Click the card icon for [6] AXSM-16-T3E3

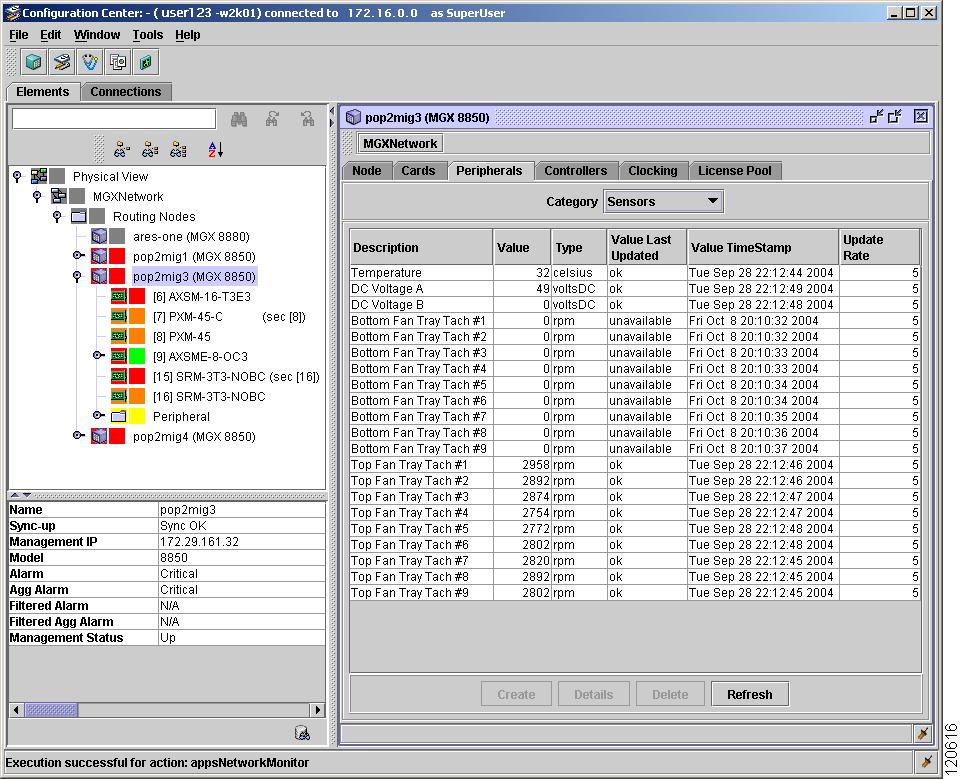[119, 296]
